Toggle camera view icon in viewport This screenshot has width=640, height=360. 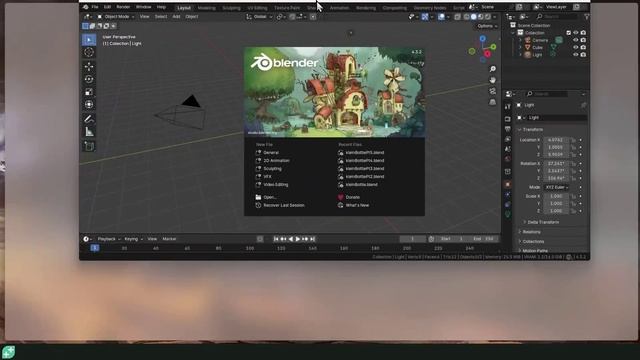pos(493,91)
